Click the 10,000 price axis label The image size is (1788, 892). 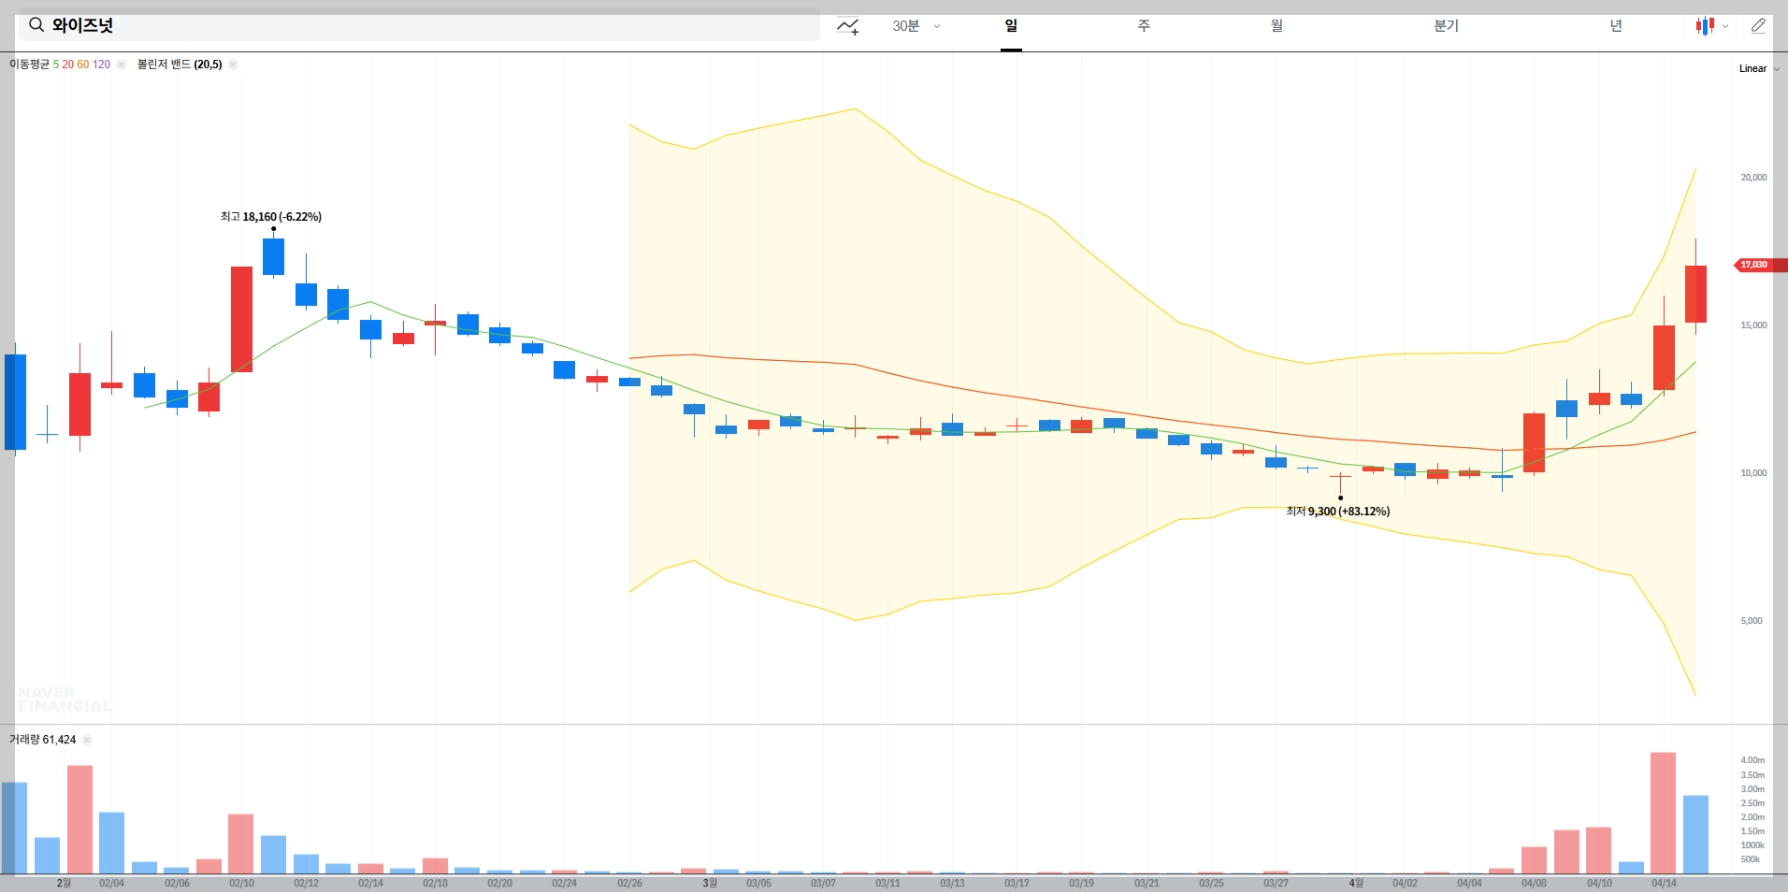coord(1753,473)
